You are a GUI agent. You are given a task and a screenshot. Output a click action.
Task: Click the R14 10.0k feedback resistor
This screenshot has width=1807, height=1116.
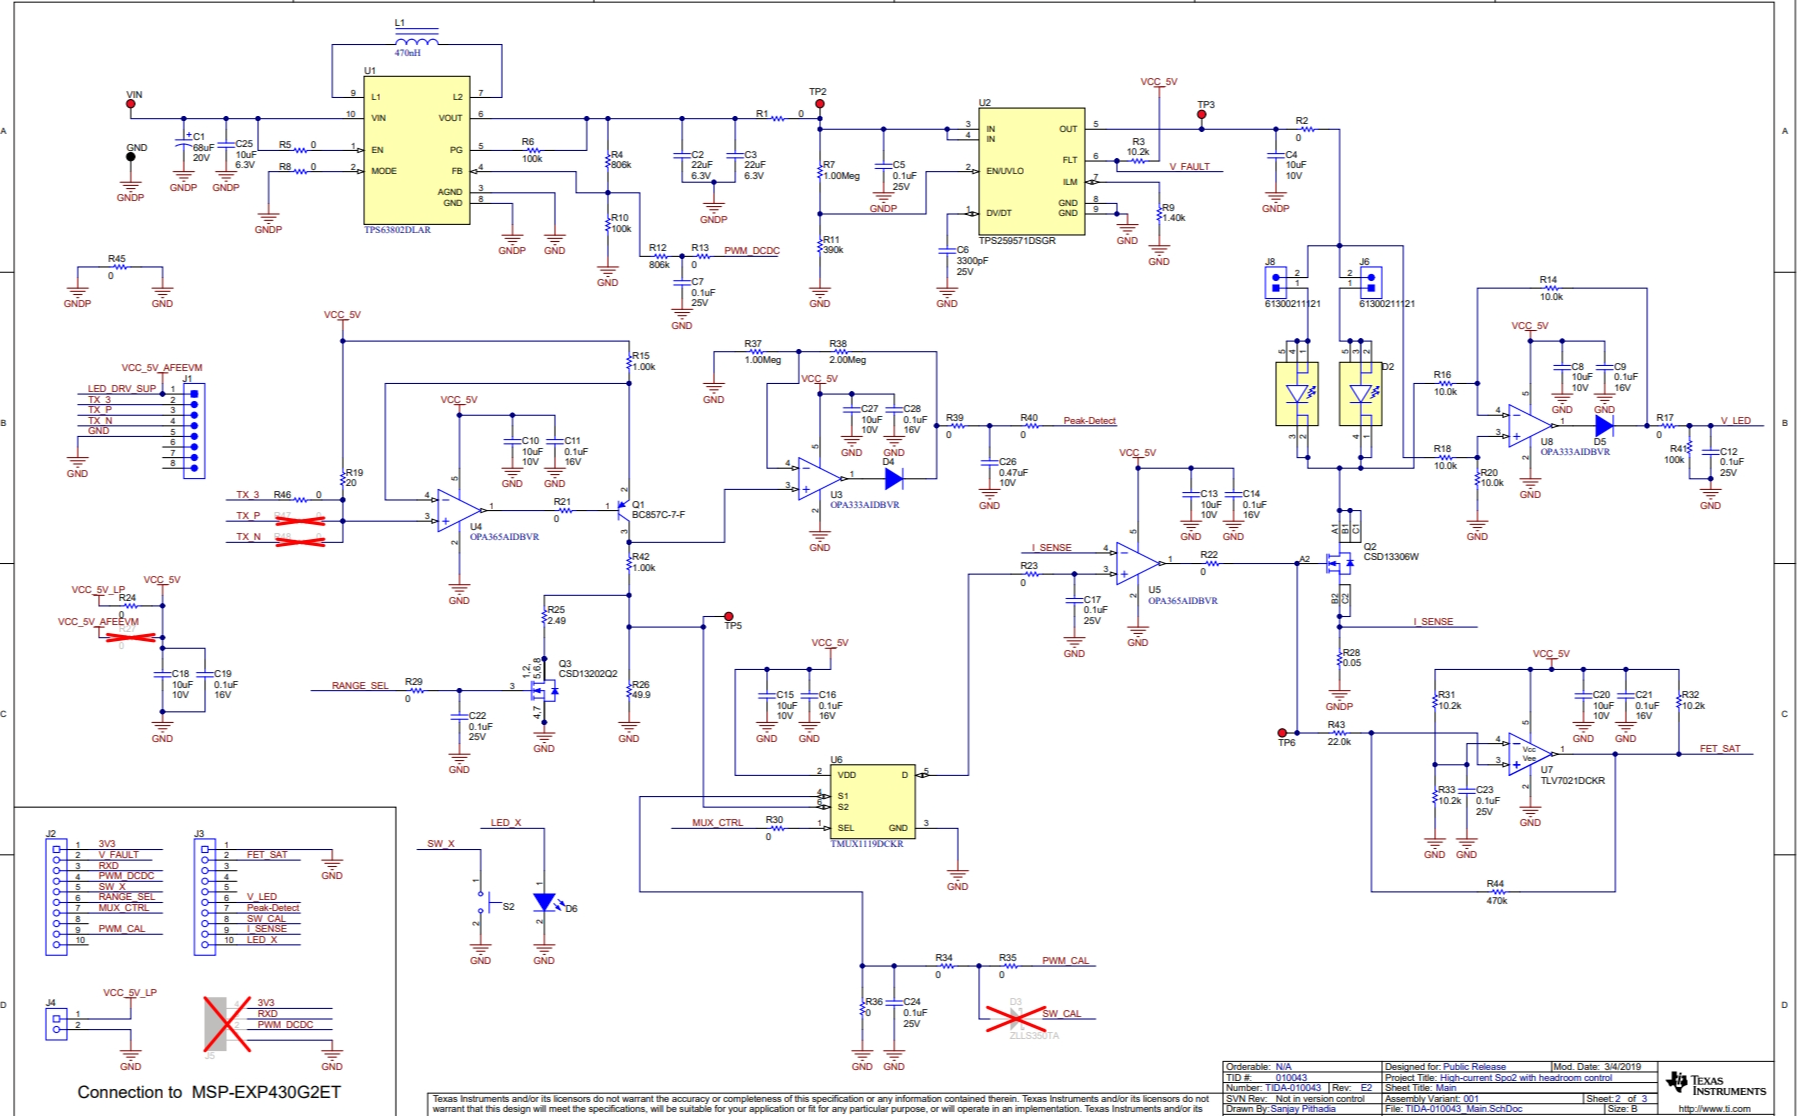pyautogui.click(x=1550, y=288)
